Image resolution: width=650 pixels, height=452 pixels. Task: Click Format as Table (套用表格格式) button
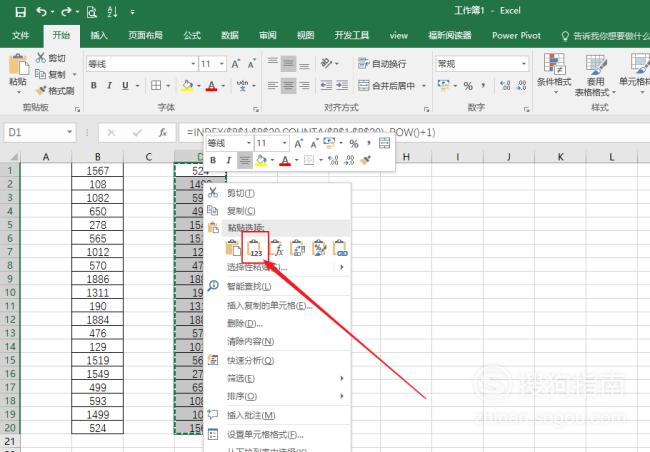point(595,75)
